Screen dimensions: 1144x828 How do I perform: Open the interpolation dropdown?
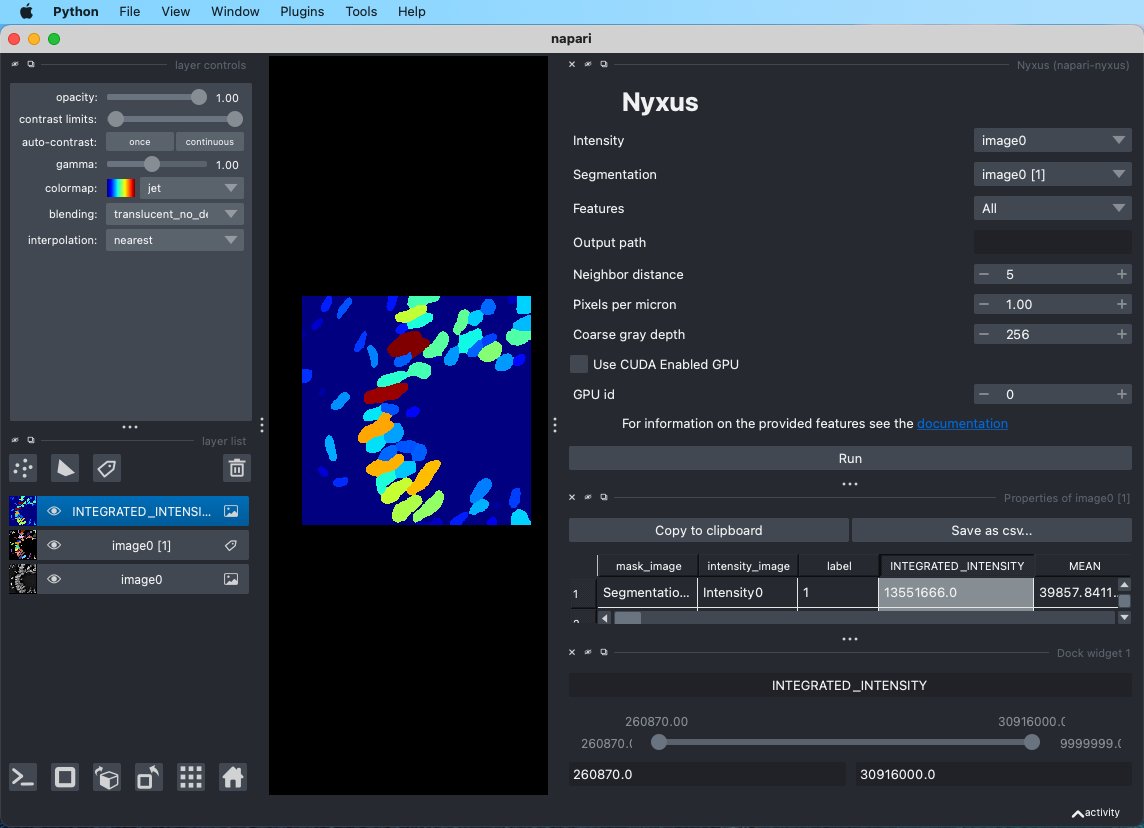[174, 240]
